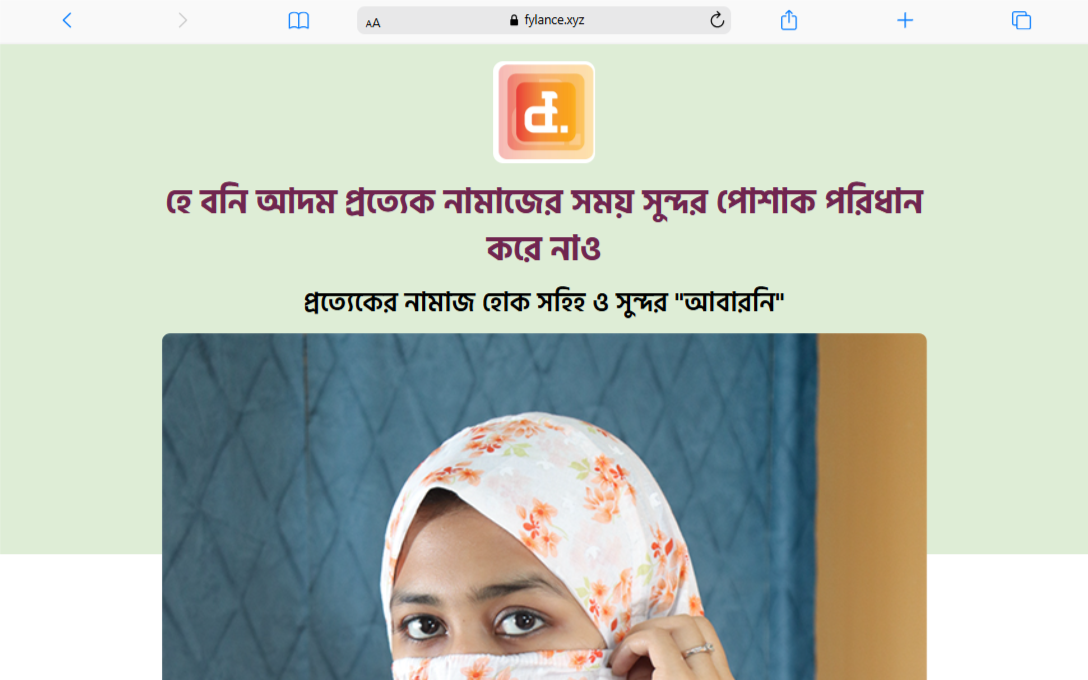Screen dimensions: 1088x680
Task: Open a new tab with plus icon
Action: [x=905, y=20]
